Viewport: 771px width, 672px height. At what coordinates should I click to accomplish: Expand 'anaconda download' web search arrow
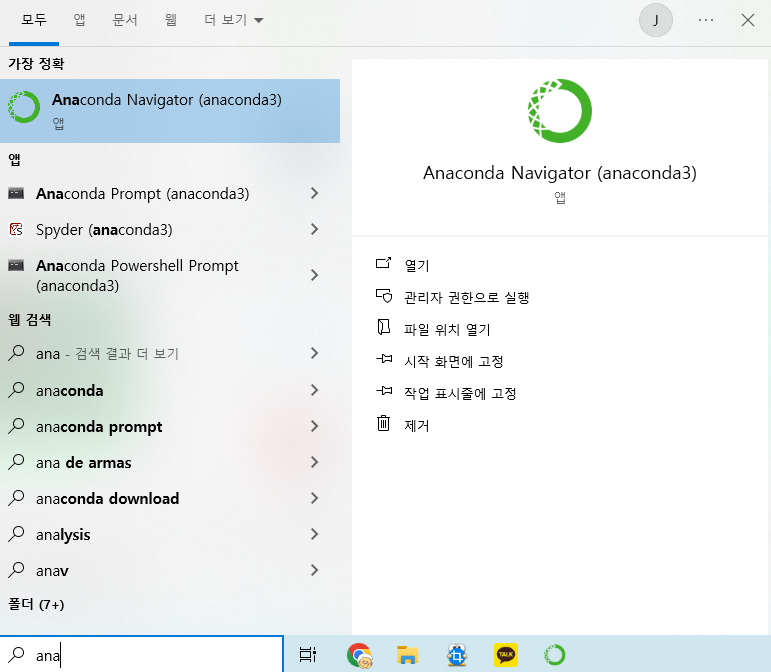coord(315,498)
